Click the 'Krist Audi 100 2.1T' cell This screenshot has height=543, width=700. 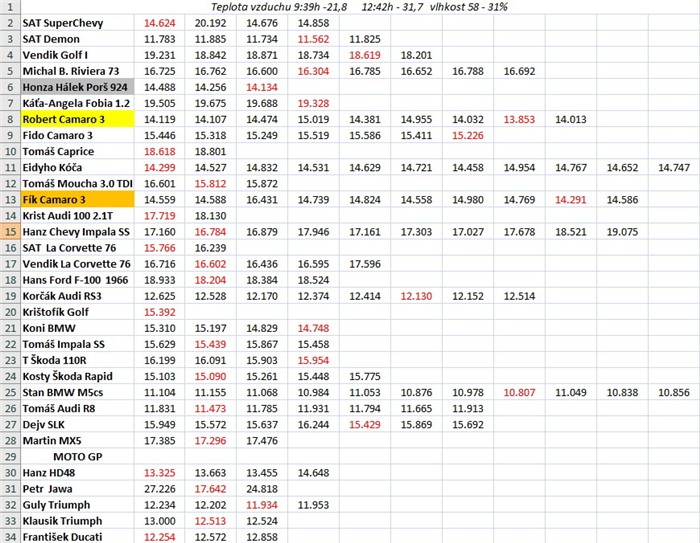[77, 216]
